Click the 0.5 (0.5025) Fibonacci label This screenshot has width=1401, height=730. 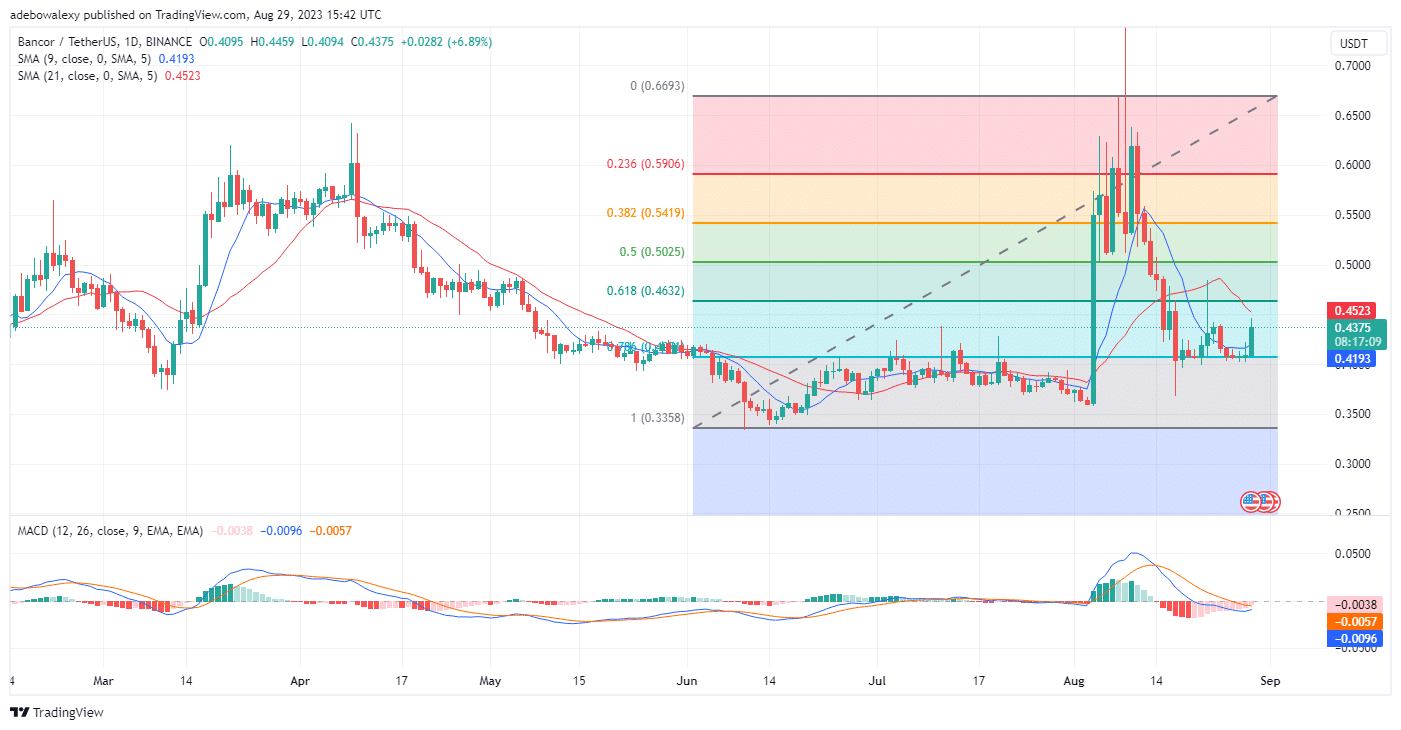653,252
